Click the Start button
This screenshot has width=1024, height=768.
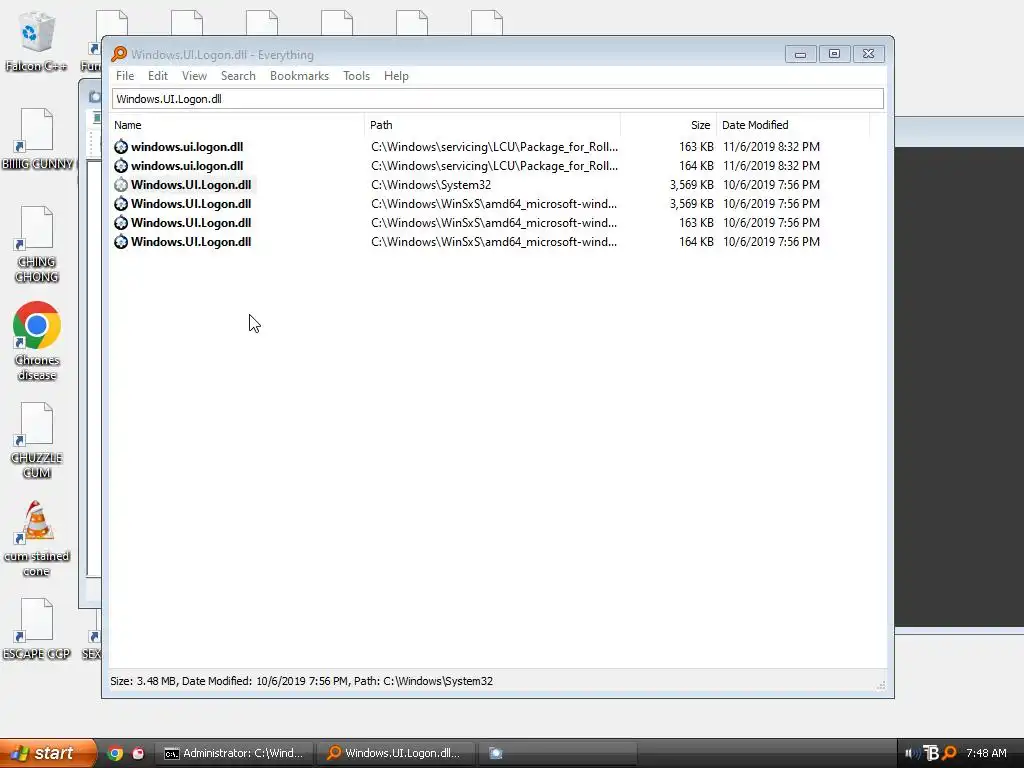coord(48,753)
